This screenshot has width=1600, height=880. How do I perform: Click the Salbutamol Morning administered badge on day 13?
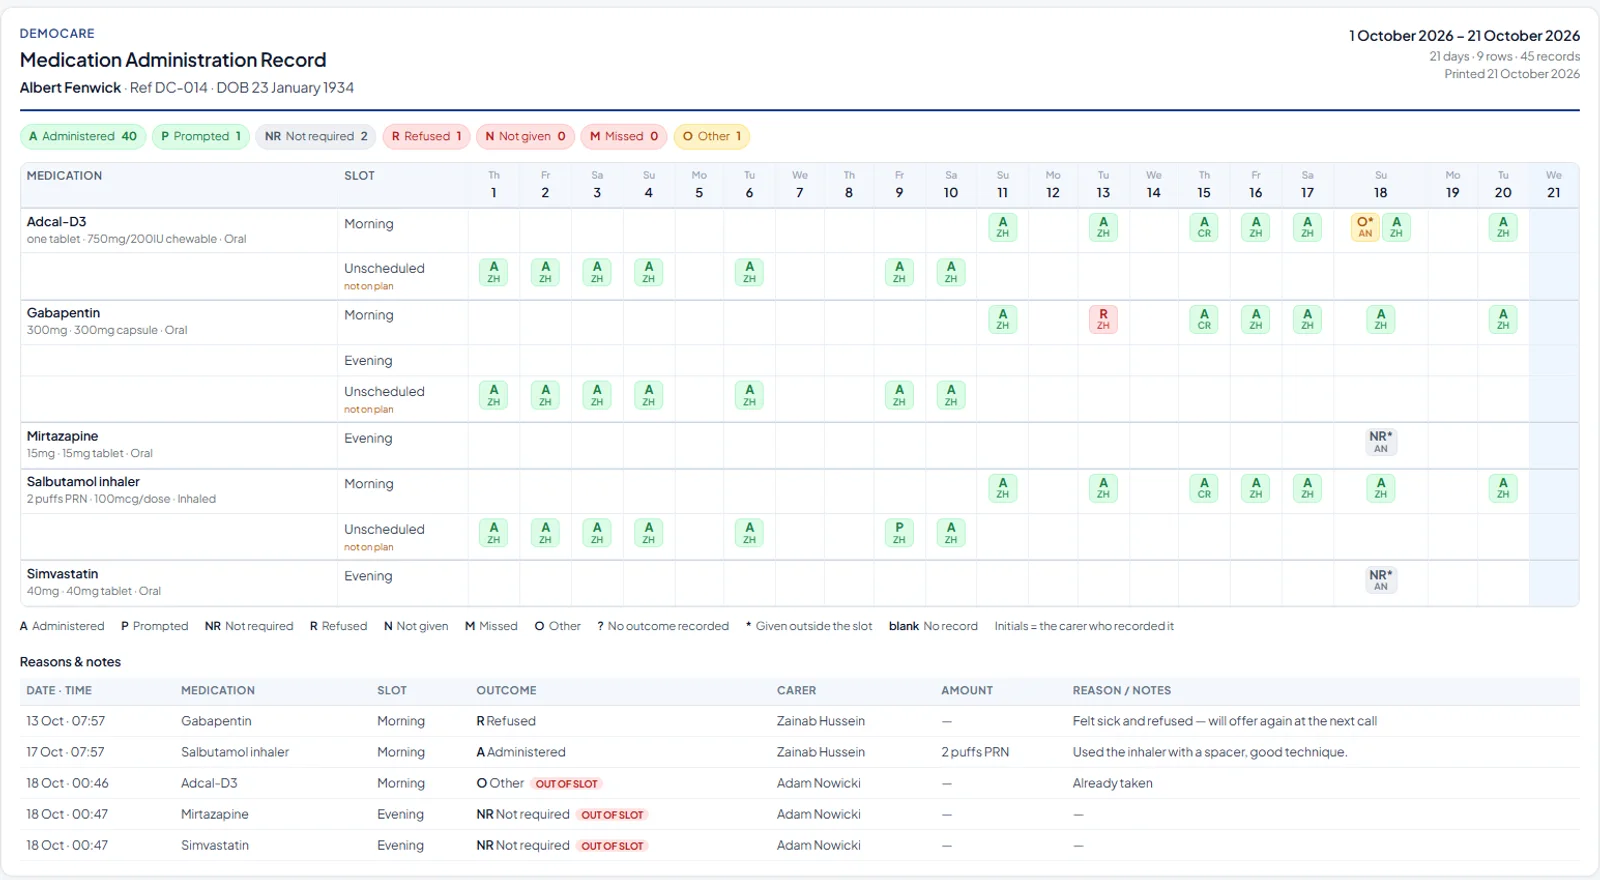click(x=1103, y=488)
